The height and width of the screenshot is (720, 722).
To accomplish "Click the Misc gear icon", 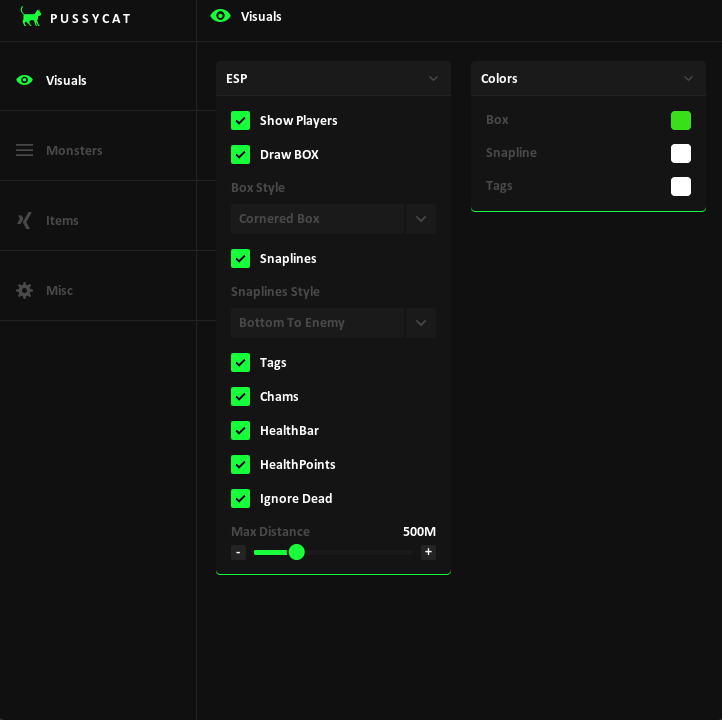I will [25, 290].
